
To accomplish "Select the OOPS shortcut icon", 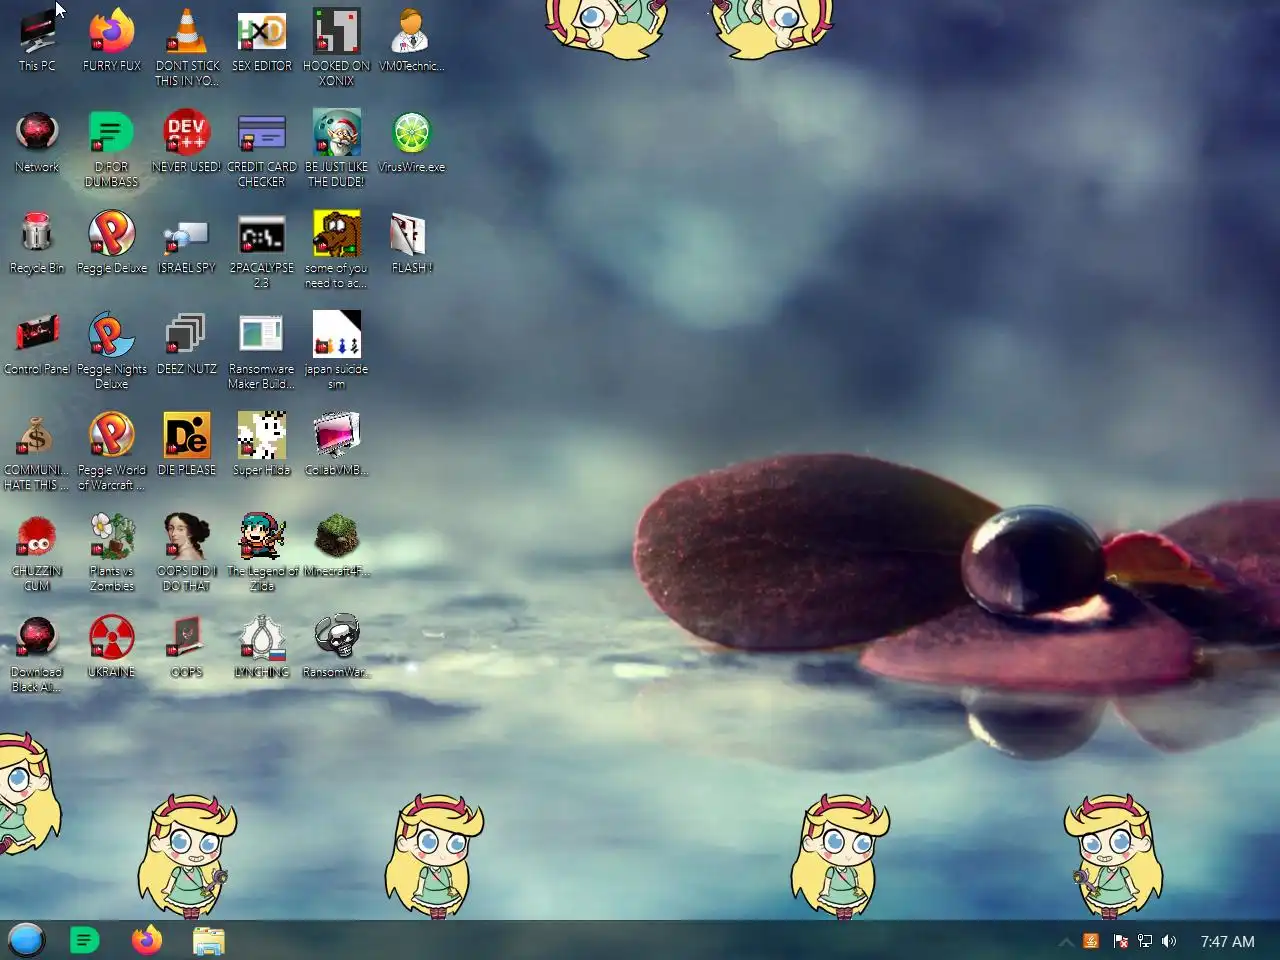I will 187,646.
